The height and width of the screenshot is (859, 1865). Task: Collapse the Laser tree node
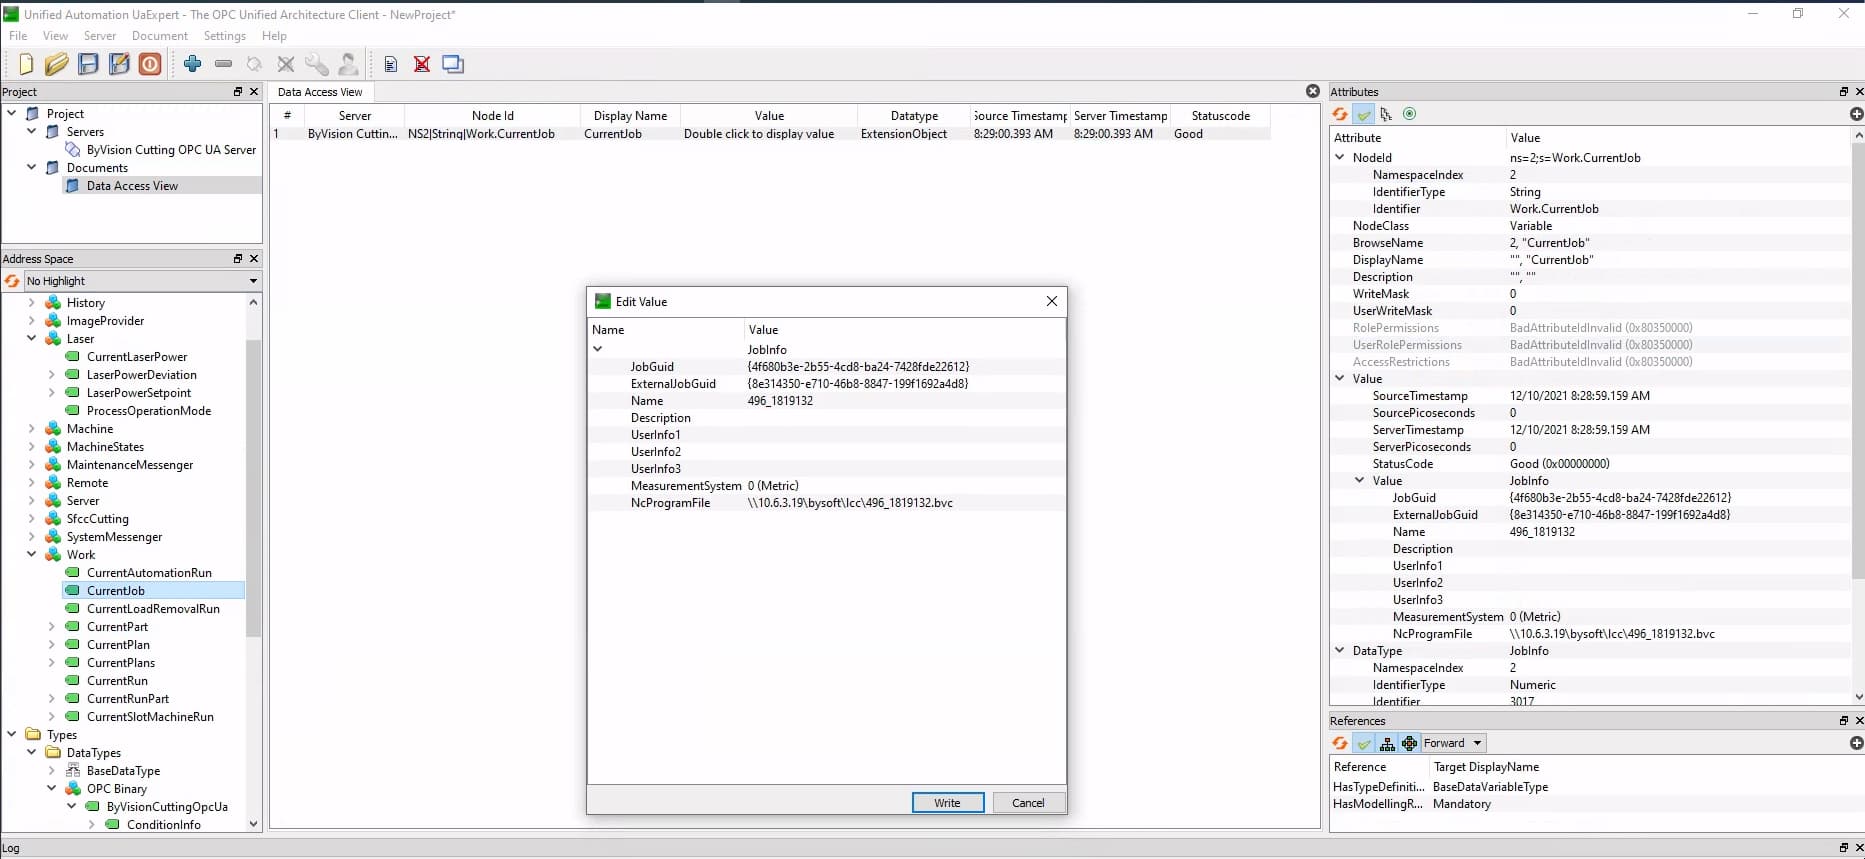coord(31,339)
